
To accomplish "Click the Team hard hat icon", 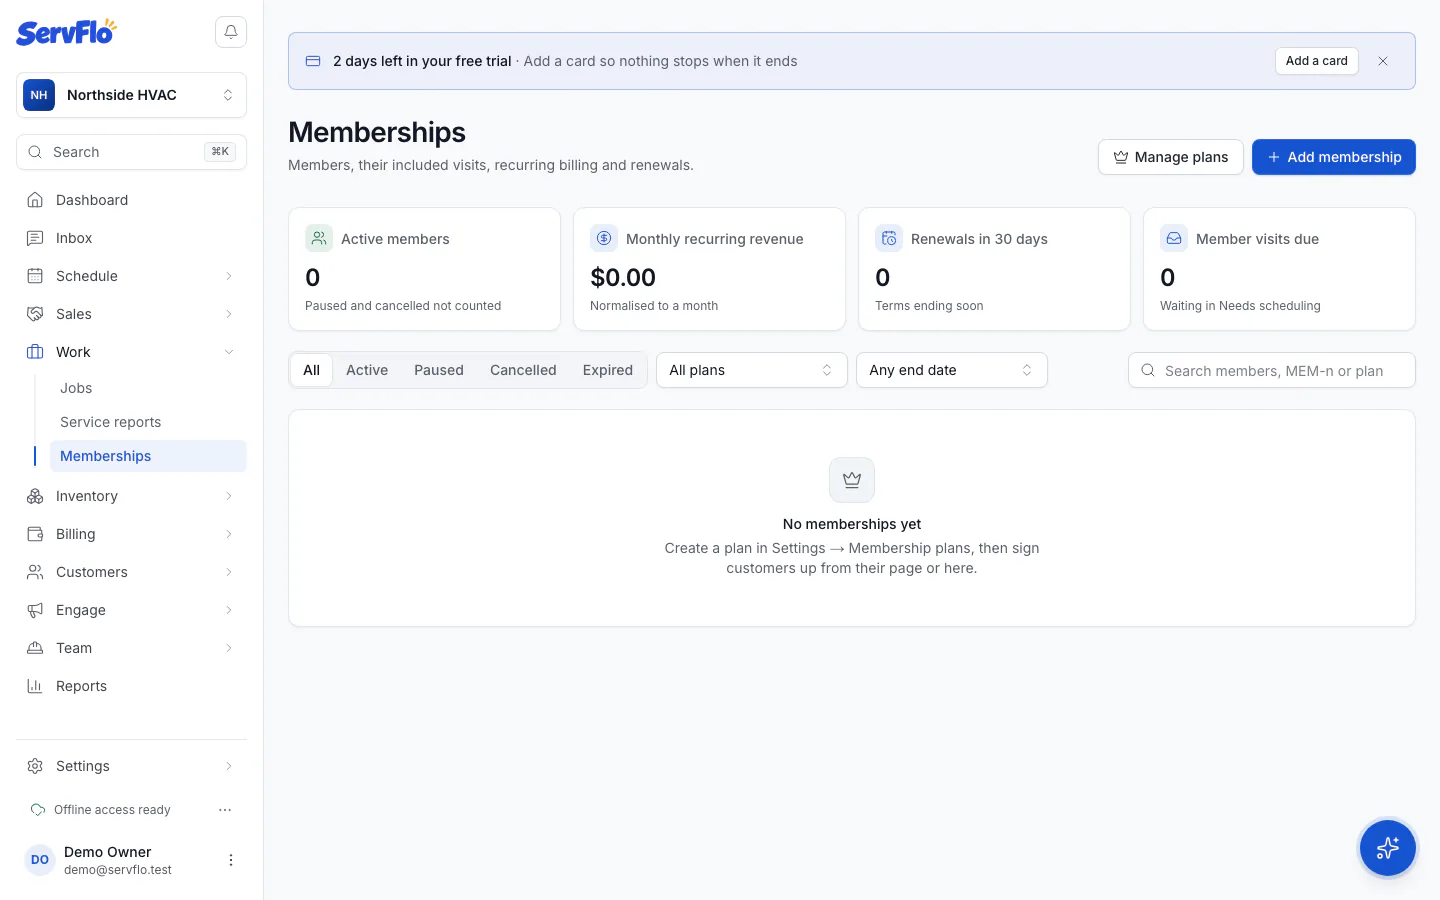I will 35,648.
